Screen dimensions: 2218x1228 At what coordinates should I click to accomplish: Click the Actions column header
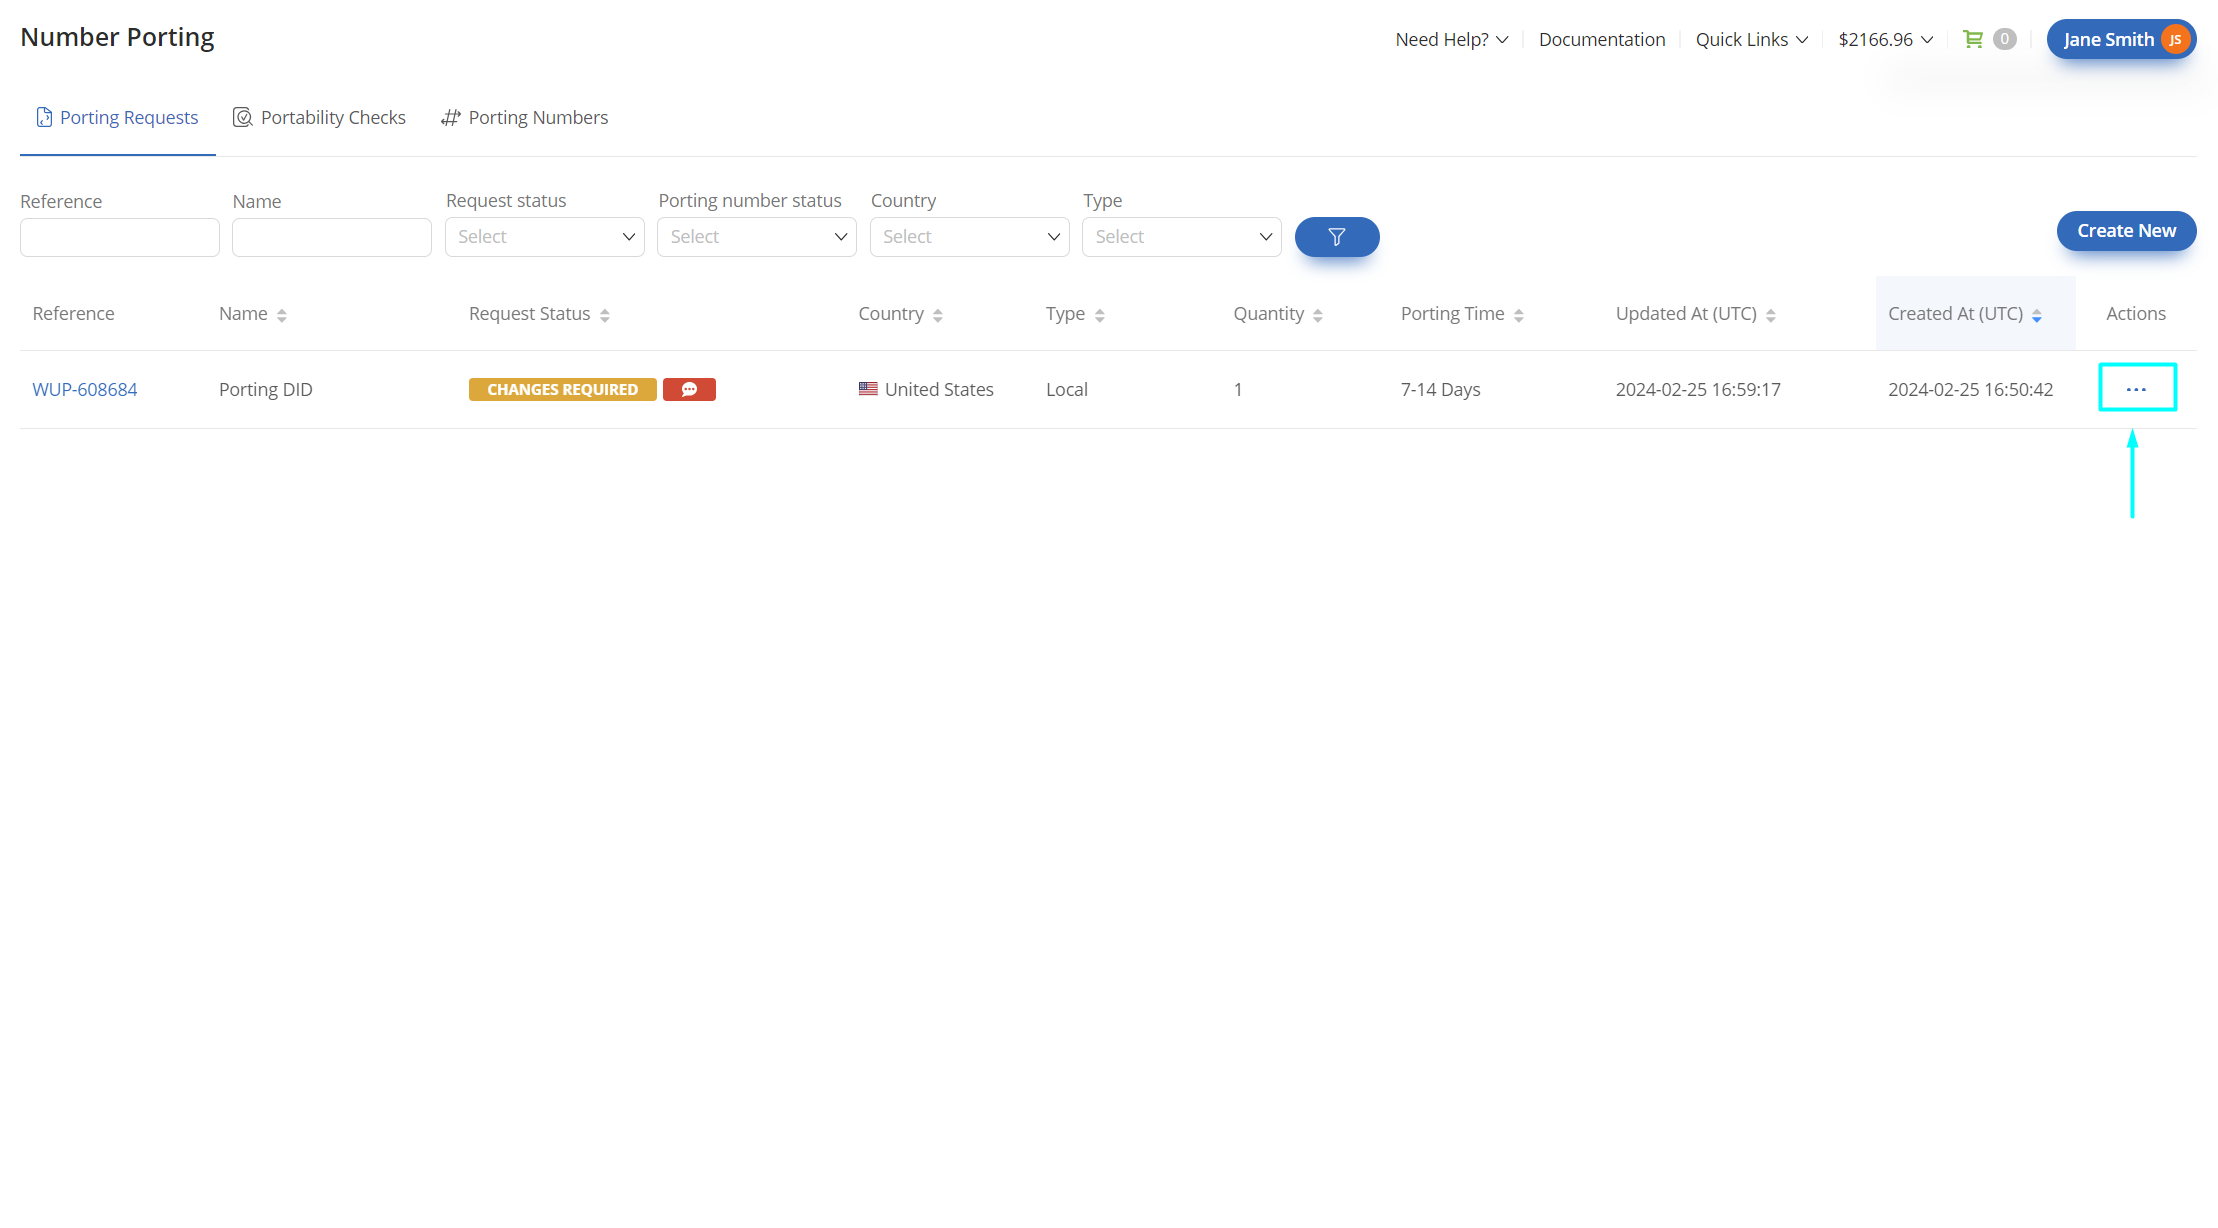tap(2136, 313)
